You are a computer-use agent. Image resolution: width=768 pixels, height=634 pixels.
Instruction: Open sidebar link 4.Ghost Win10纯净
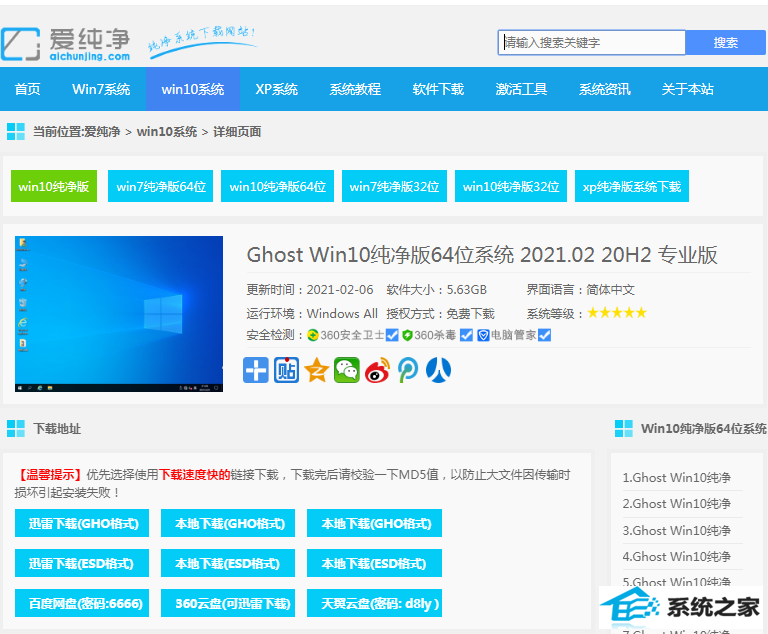tap(676, 557)
